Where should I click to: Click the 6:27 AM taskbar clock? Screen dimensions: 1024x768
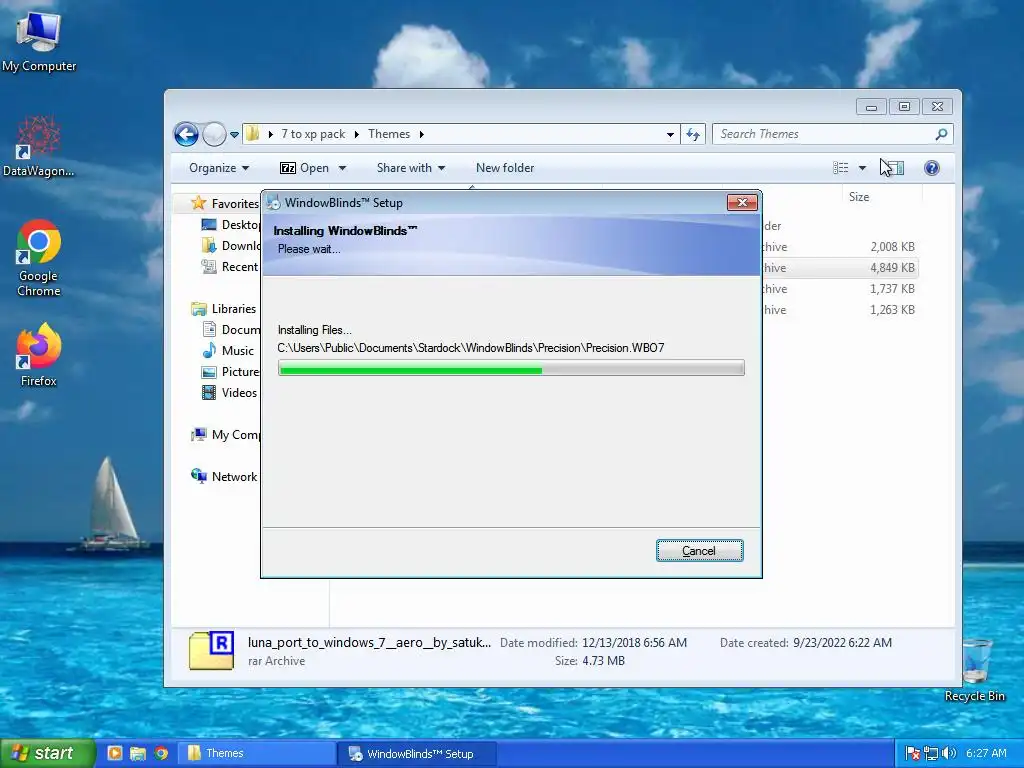pyautogui.click(x=986, y=753)
